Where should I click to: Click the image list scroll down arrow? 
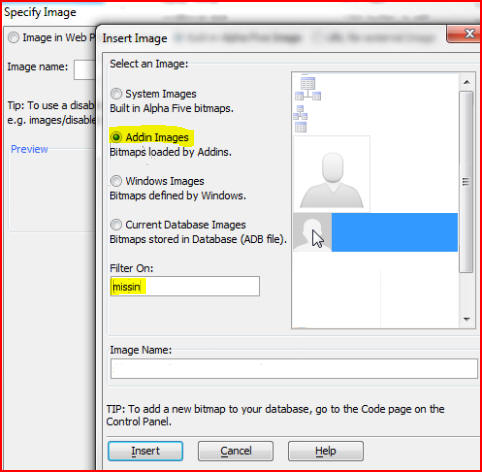pyautogui.click(x=467, y=319)
